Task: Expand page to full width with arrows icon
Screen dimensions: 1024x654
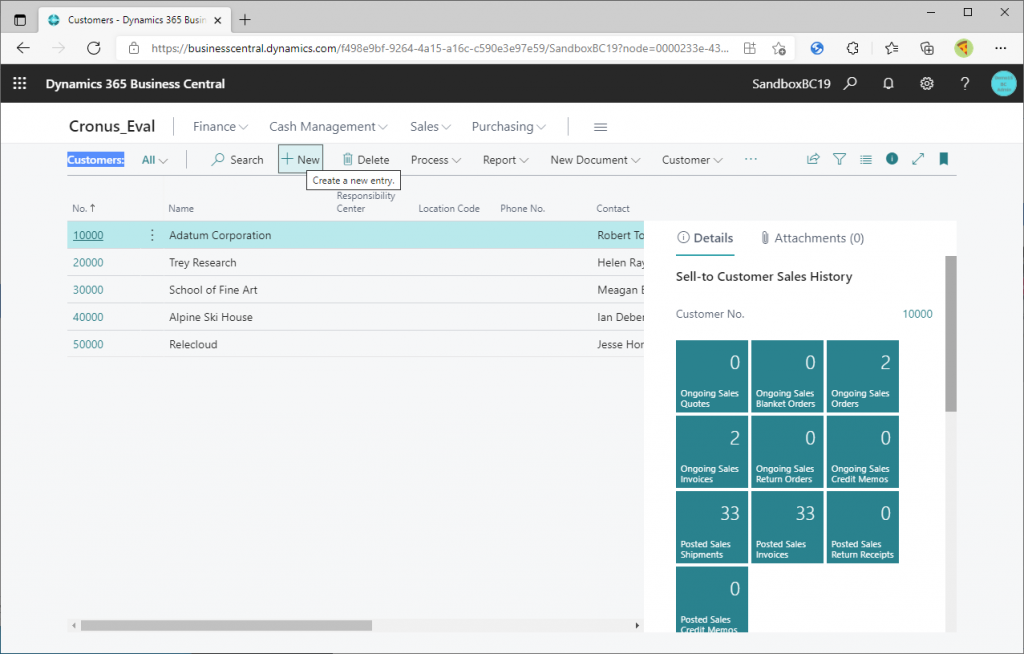Action: [918, 159]
